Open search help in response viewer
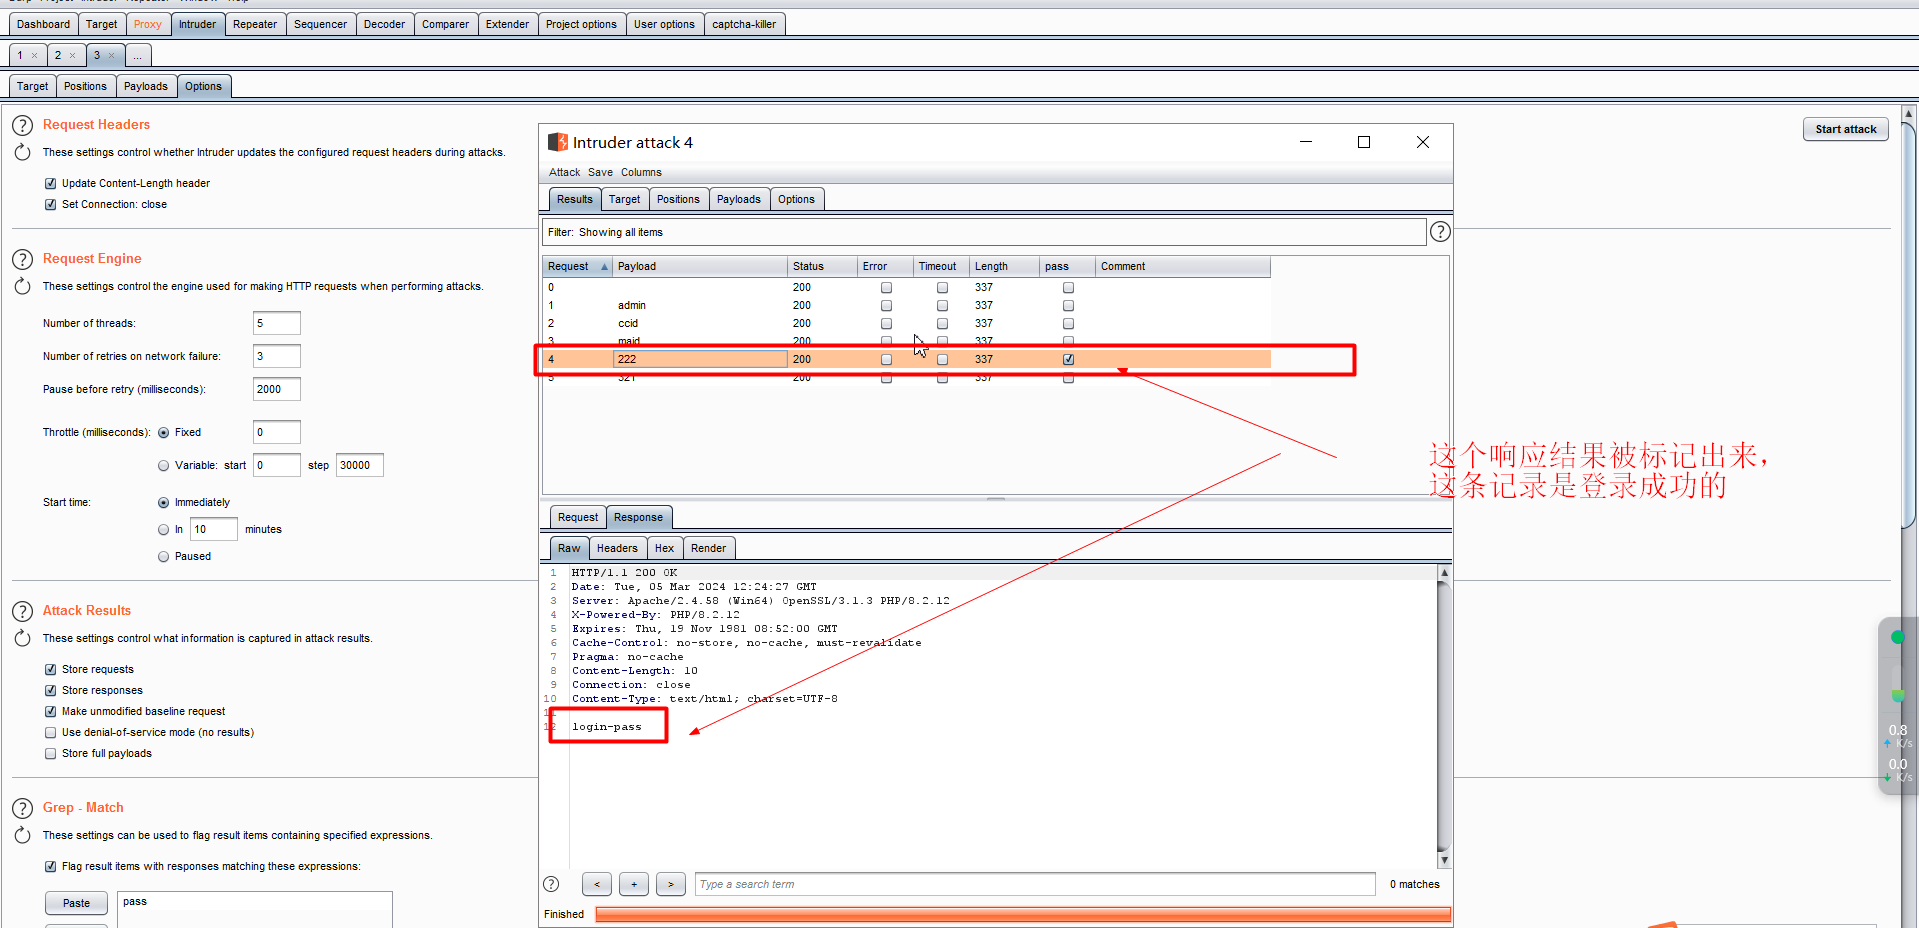The width and height of the screenshot is (1919, 928). point(551,884)
